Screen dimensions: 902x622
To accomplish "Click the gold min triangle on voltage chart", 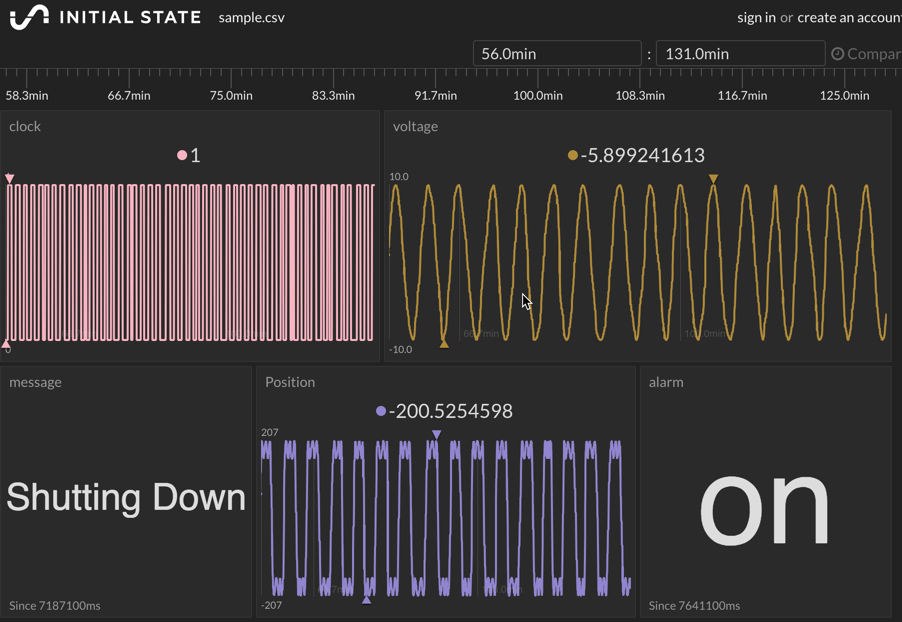I will pyautogui.click(x=444, y=344).
